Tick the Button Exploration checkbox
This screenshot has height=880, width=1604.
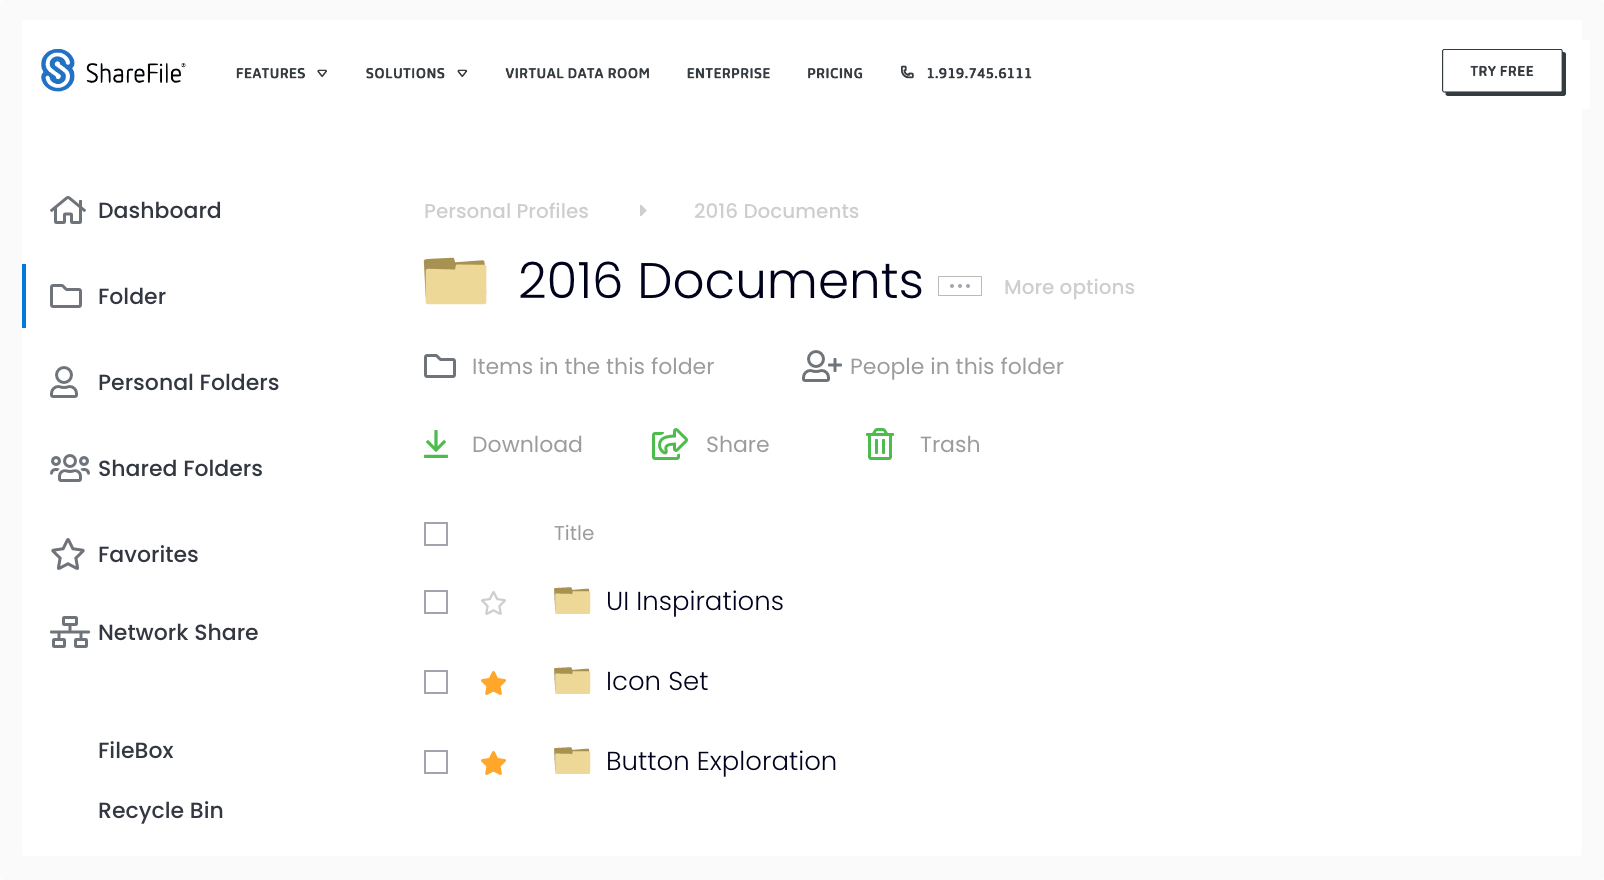[436, 762]
